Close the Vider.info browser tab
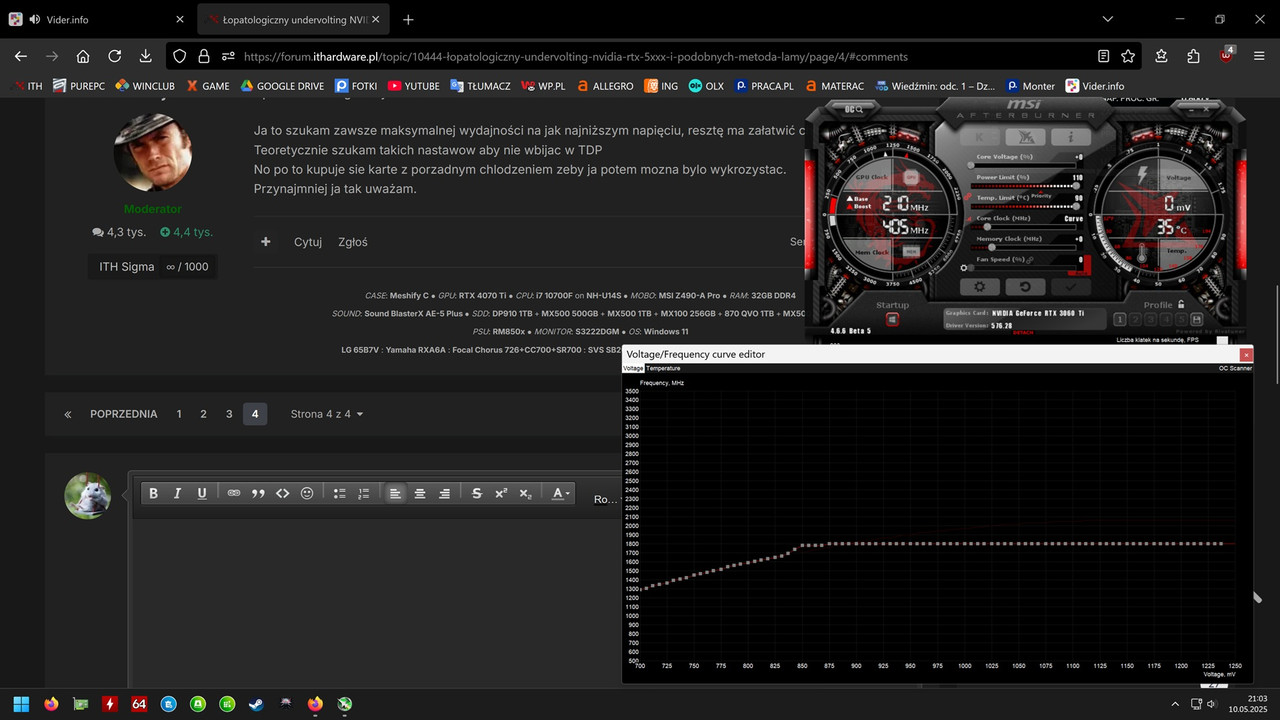This screenshot has height=720, width=1280. point(179,19)
